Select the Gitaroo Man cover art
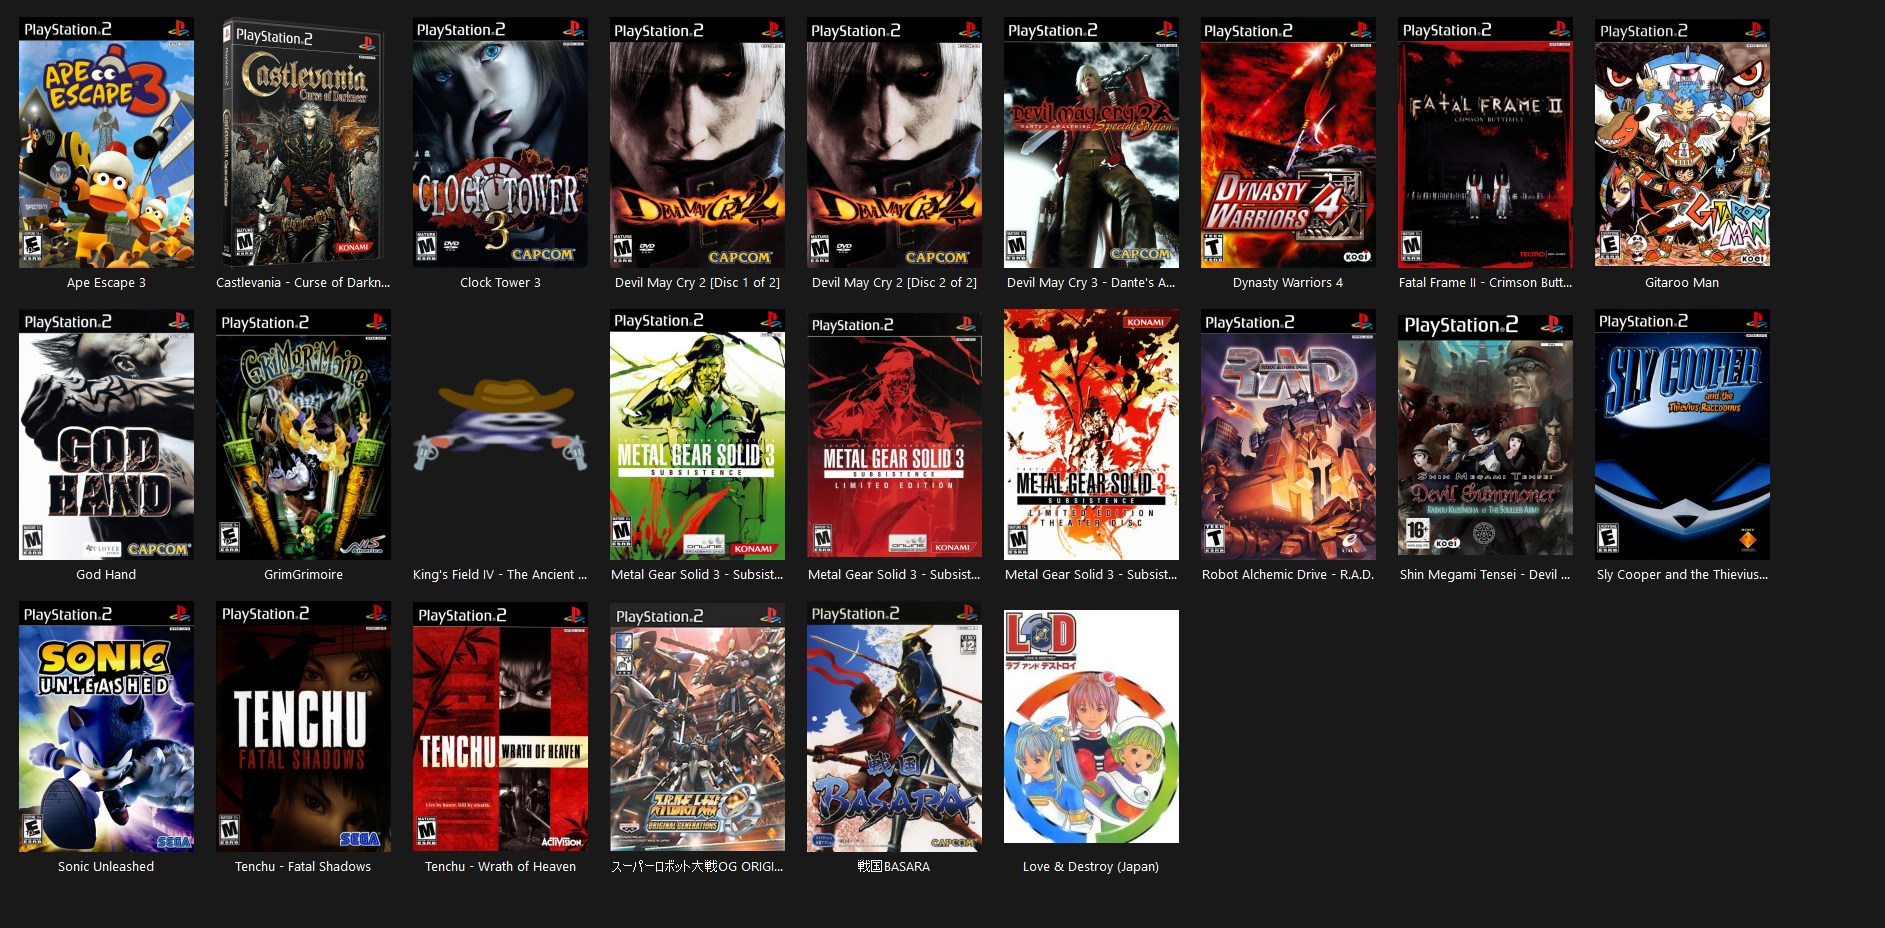 [1682, 143]
